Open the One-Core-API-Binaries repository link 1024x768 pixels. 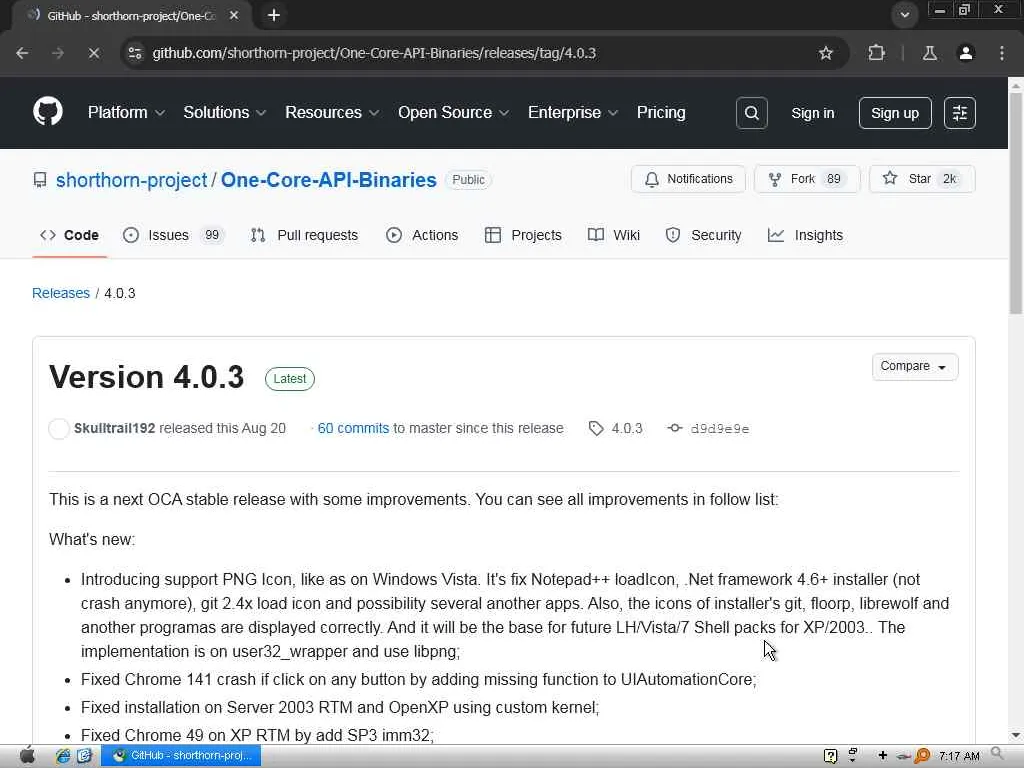pos(328,180)
